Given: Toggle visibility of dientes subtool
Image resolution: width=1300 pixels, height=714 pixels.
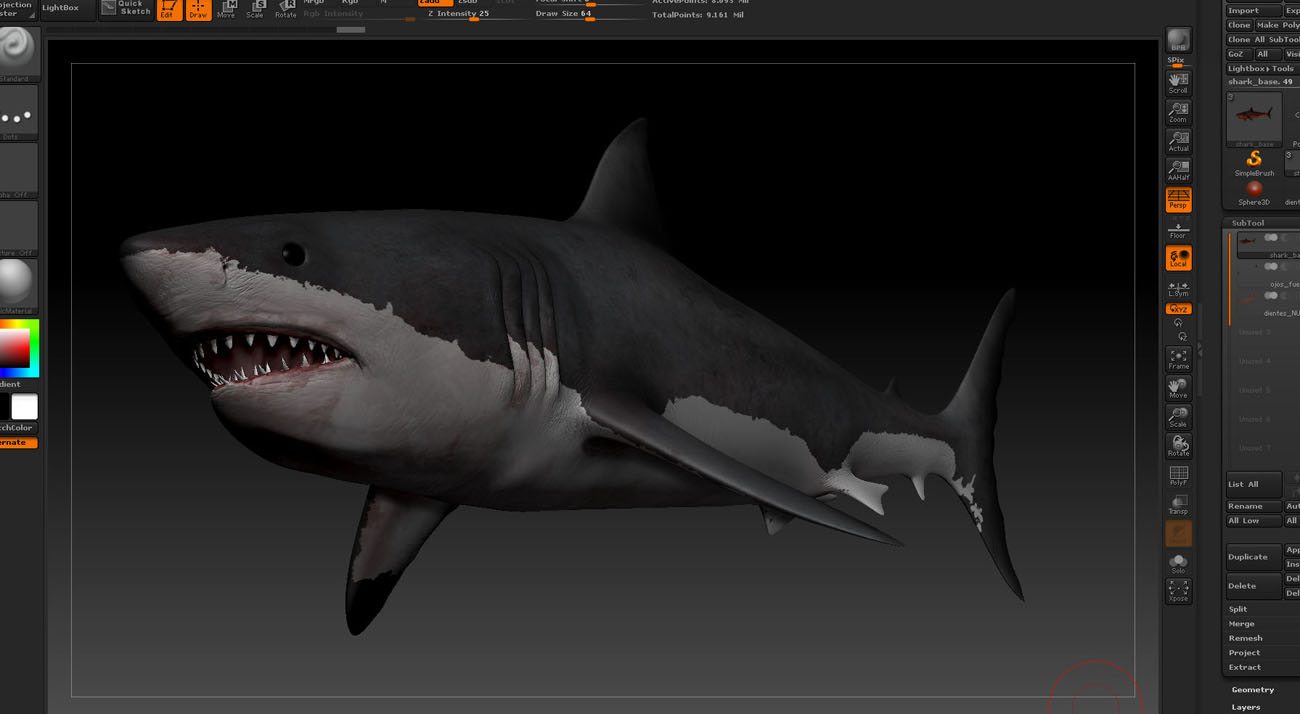Looking at the screenshot, I should pyautogui.click(x=1271, y=295).
